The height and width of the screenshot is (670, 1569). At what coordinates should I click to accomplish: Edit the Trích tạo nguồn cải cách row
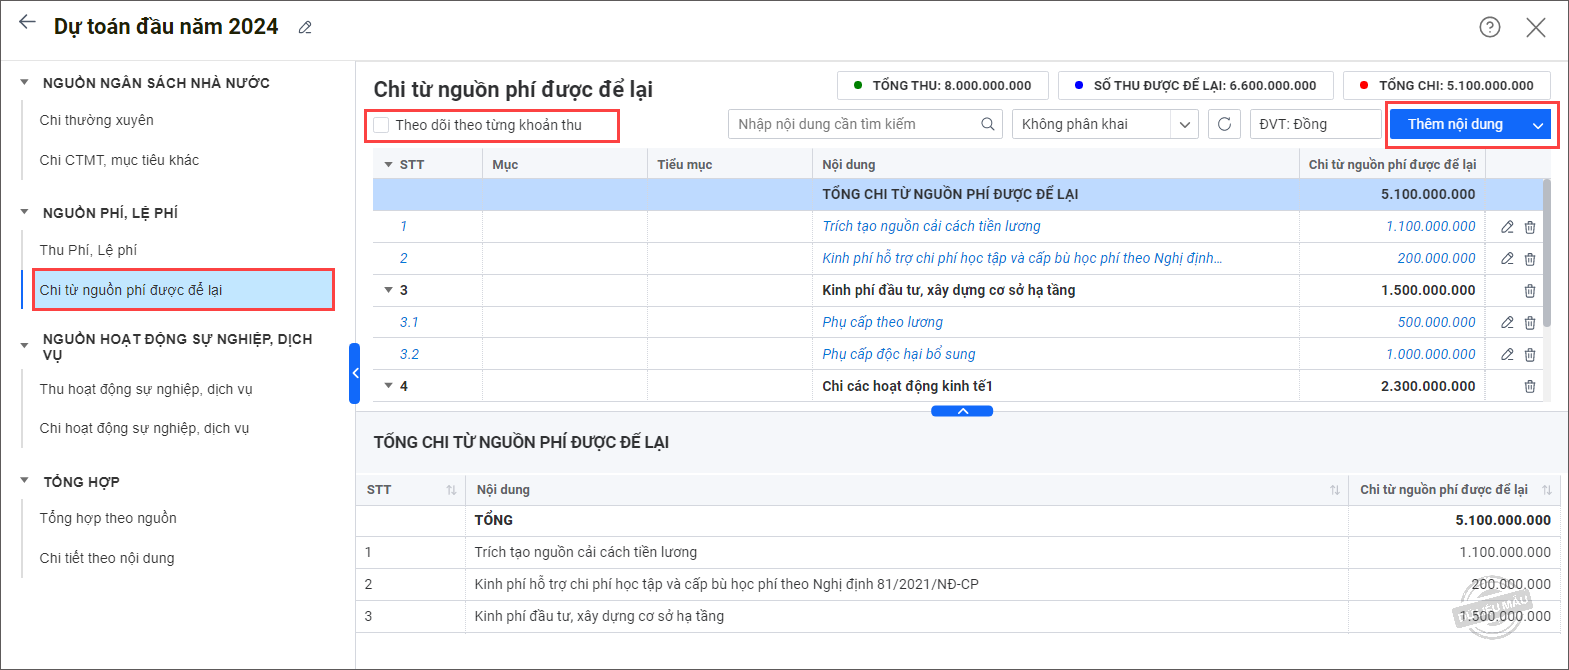point(1507,227)
